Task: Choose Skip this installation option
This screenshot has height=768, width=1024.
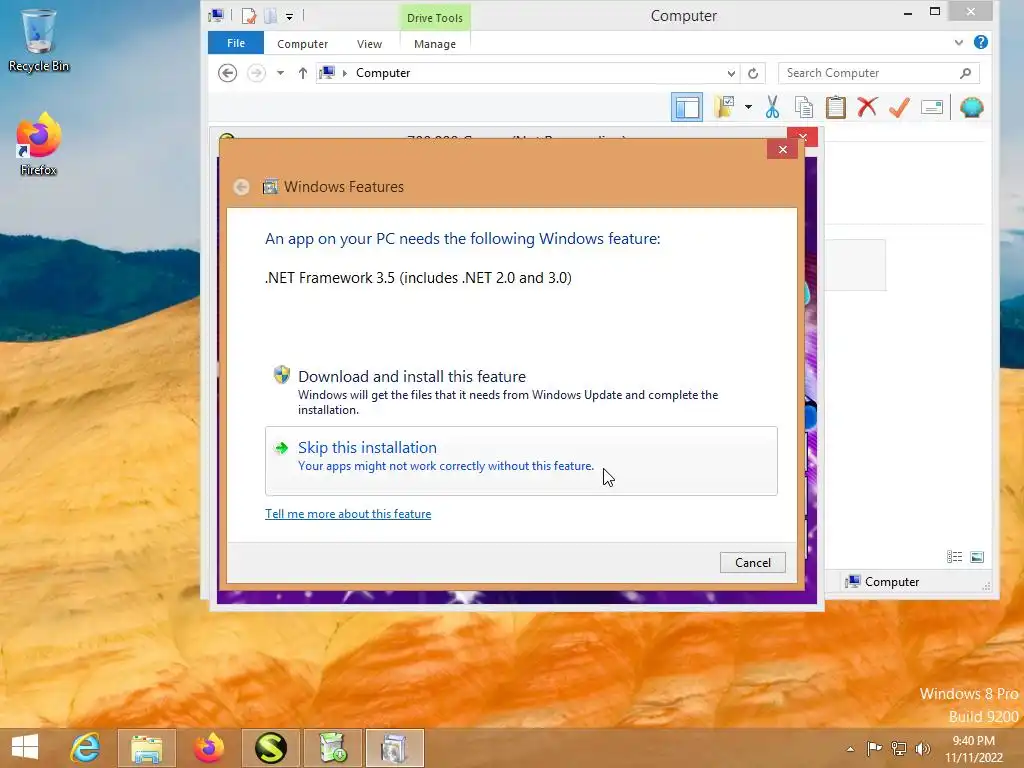Action: pyautogui.click(x=520, y=460)
